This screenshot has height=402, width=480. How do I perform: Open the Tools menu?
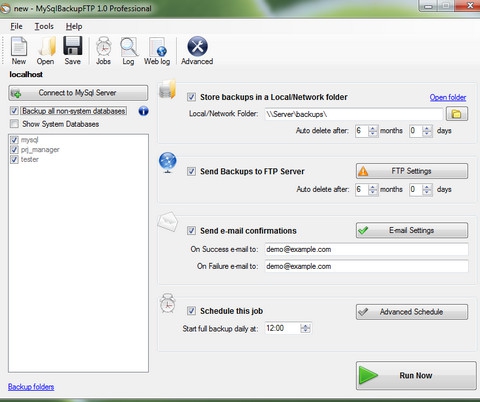pos(44,26)
